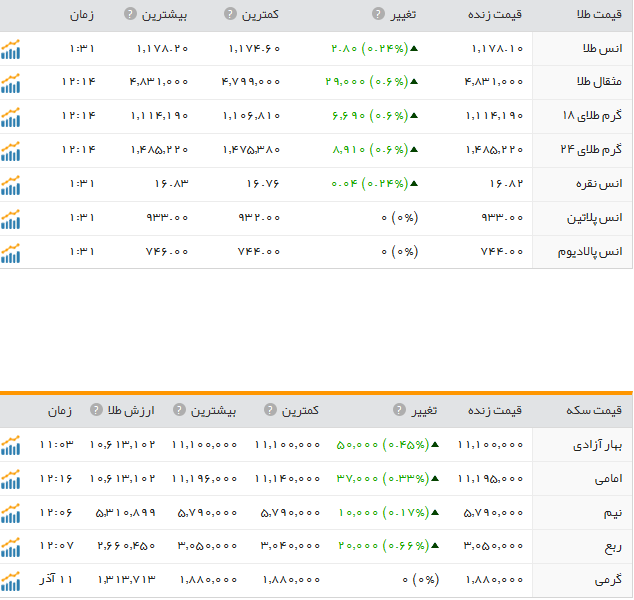Click time ۱۱:۰۳ in بهار آزادی row
This screenshot has width=634, height=600.
57,445
